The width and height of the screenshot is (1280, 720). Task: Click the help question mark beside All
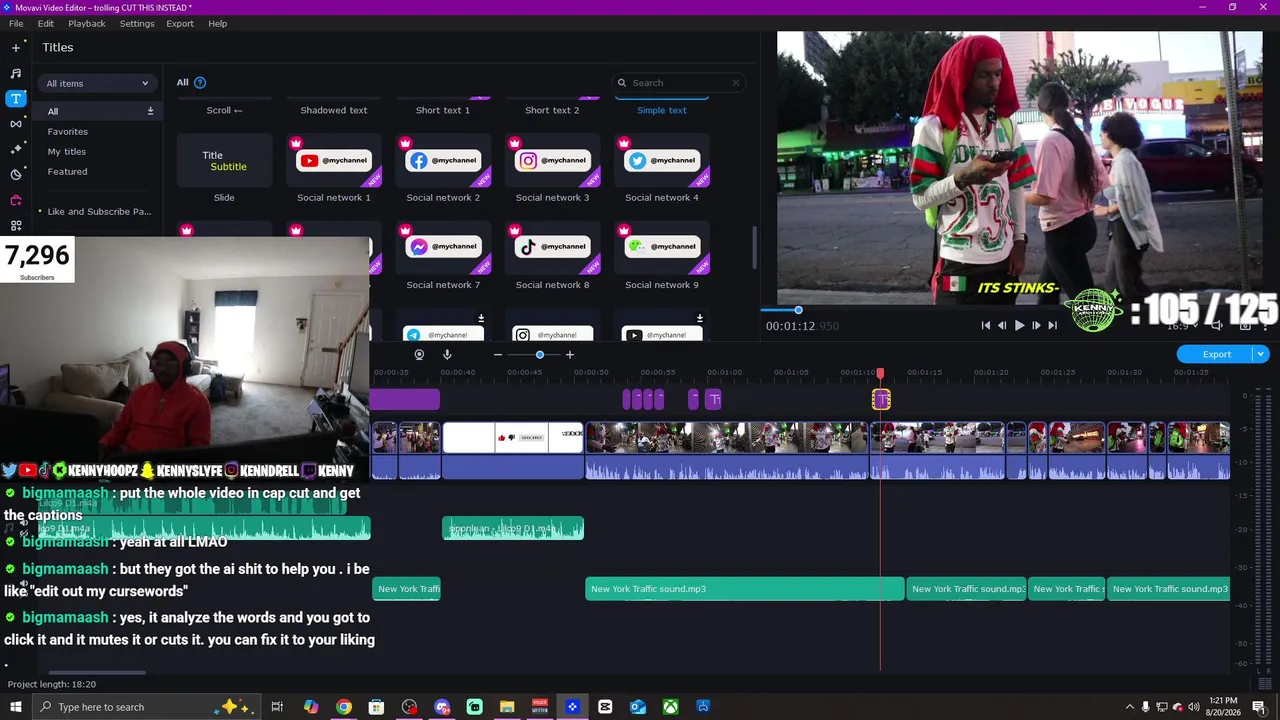pos(200,82)
